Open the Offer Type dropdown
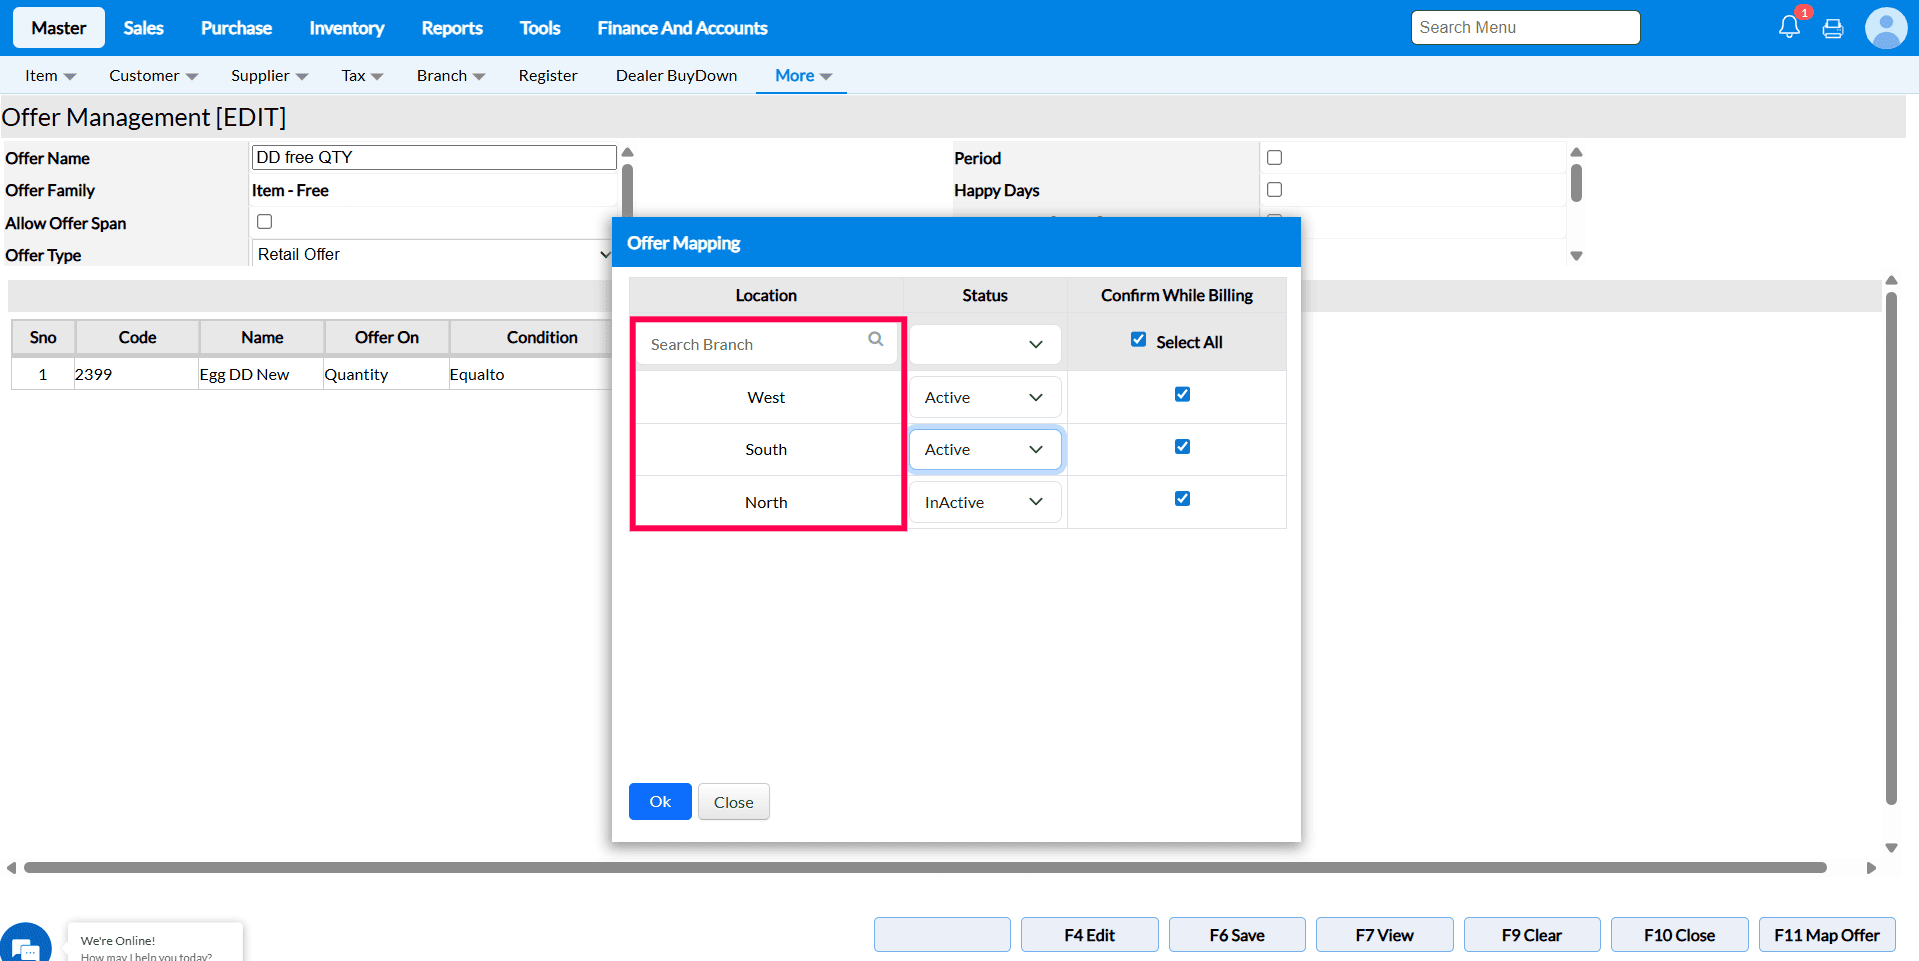The width and height of the screenshot is (1919, 961). [x=432, y=254]
